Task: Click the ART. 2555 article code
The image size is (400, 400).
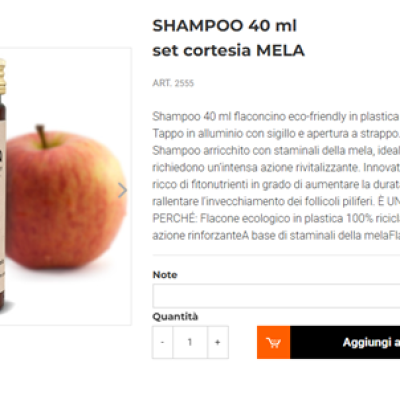Action: coord(173,83)
